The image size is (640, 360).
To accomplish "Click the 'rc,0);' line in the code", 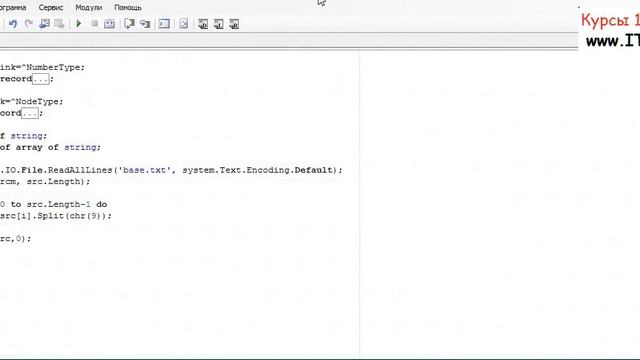I will click(15, 238).
